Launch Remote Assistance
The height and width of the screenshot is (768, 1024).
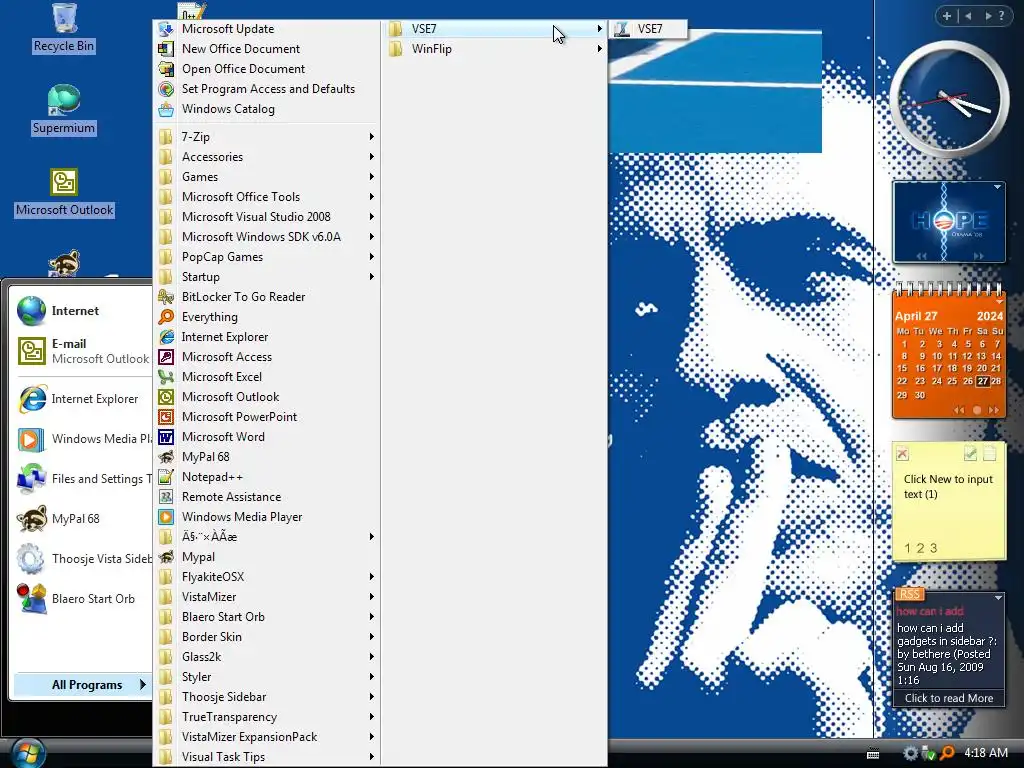pyautogui.click(x=267, y=497)
